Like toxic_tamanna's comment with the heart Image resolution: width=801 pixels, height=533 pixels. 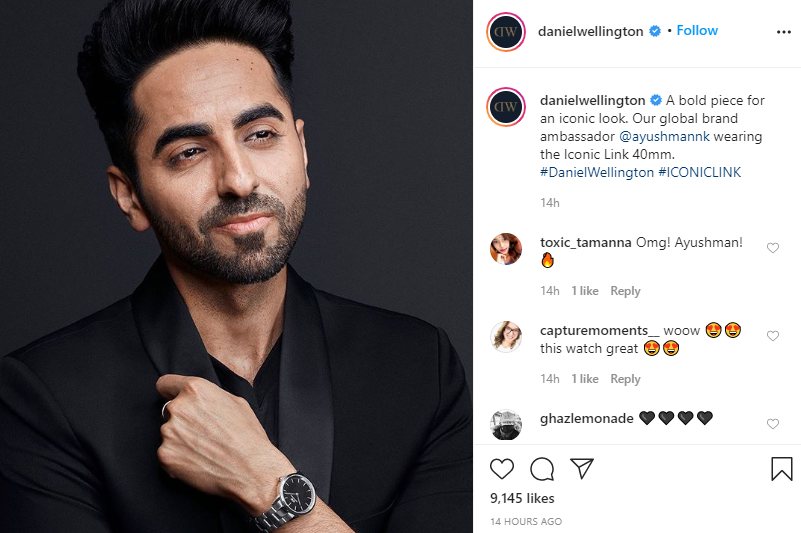point(773,248)
